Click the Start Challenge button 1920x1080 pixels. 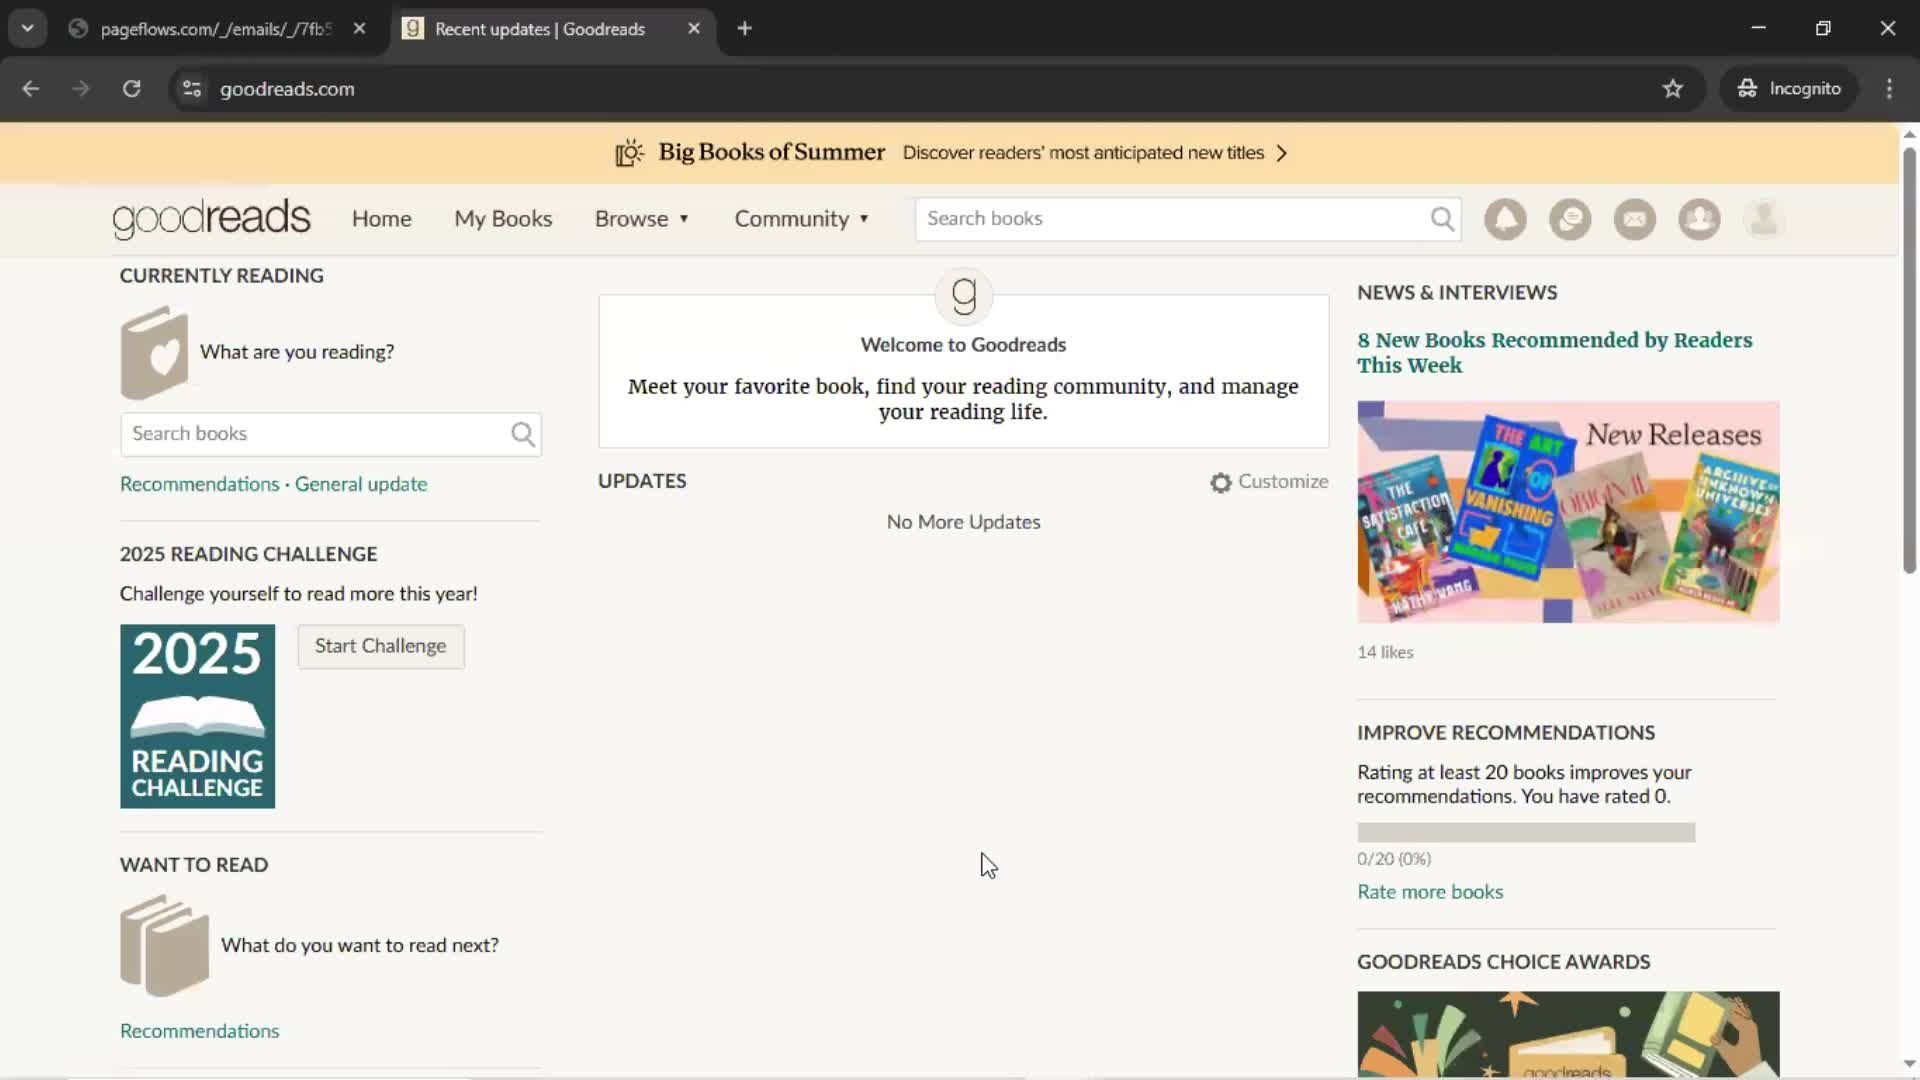tap(381, 647)
